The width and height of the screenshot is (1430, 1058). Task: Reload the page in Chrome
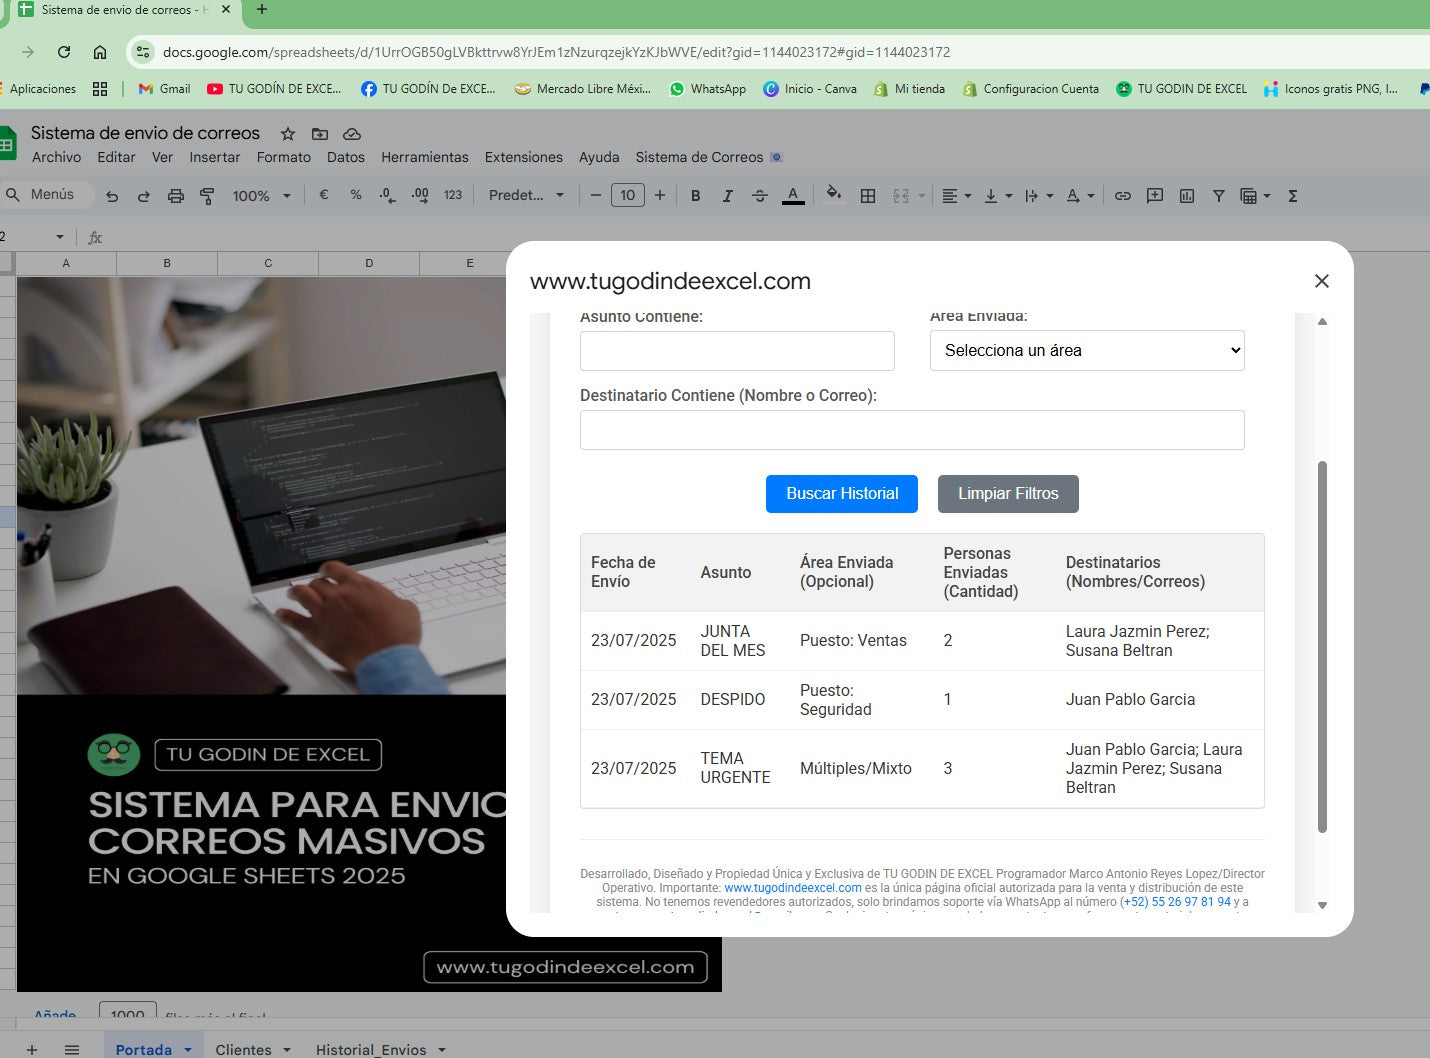[64, 52]
